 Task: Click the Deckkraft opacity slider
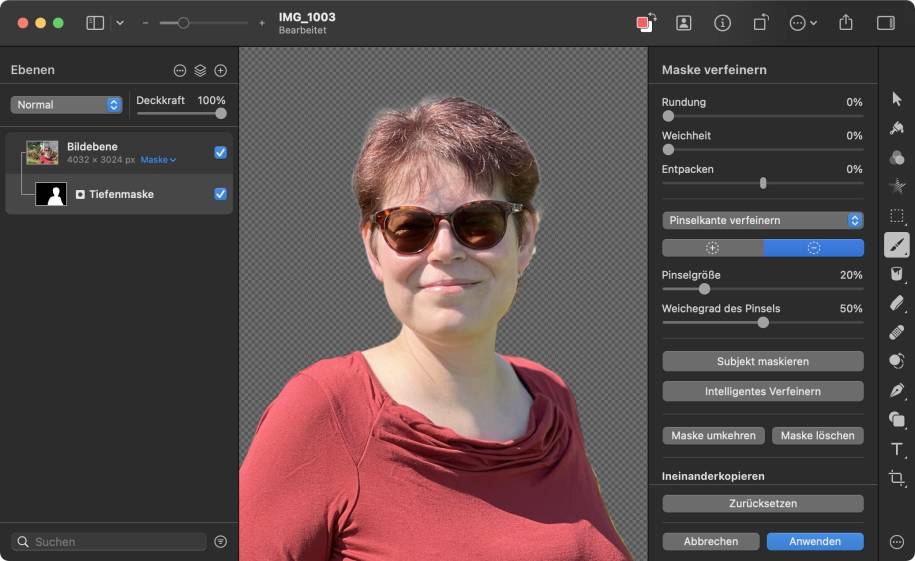tap(181, 114)
